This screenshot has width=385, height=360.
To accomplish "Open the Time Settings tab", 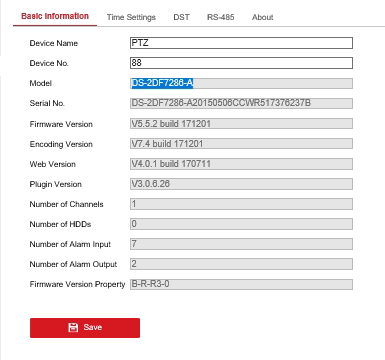I will 131,17.
